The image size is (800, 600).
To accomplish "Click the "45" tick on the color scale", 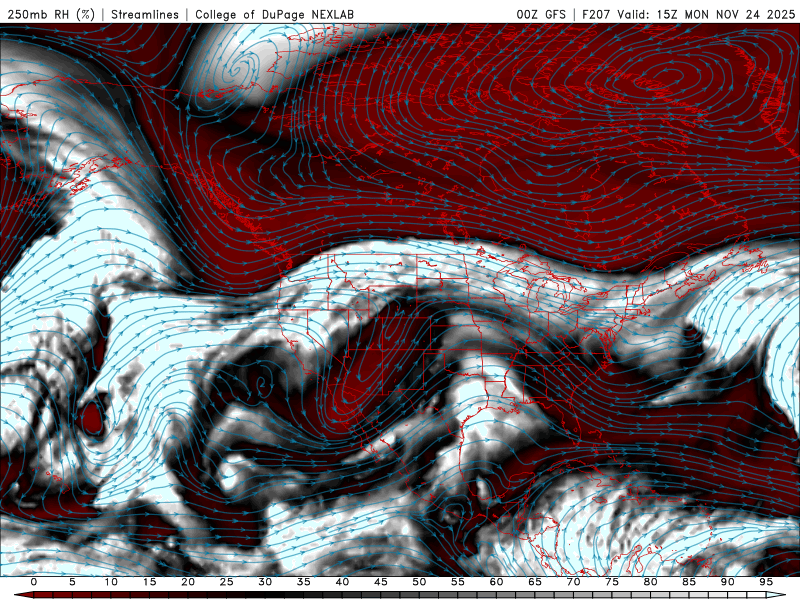I will click(381, 582).
